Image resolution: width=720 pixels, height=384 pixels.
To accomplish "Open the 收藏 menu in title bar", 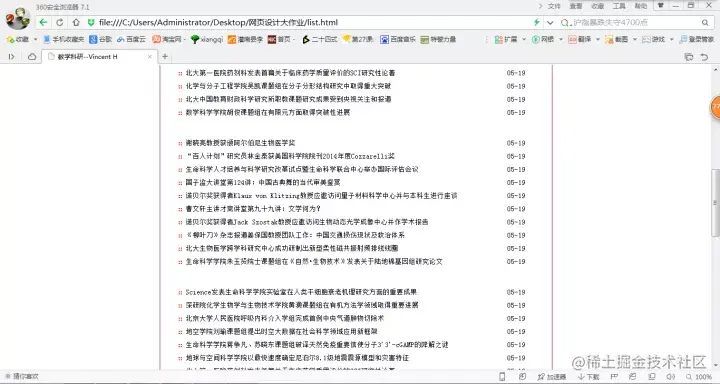I will coord(597,6).
